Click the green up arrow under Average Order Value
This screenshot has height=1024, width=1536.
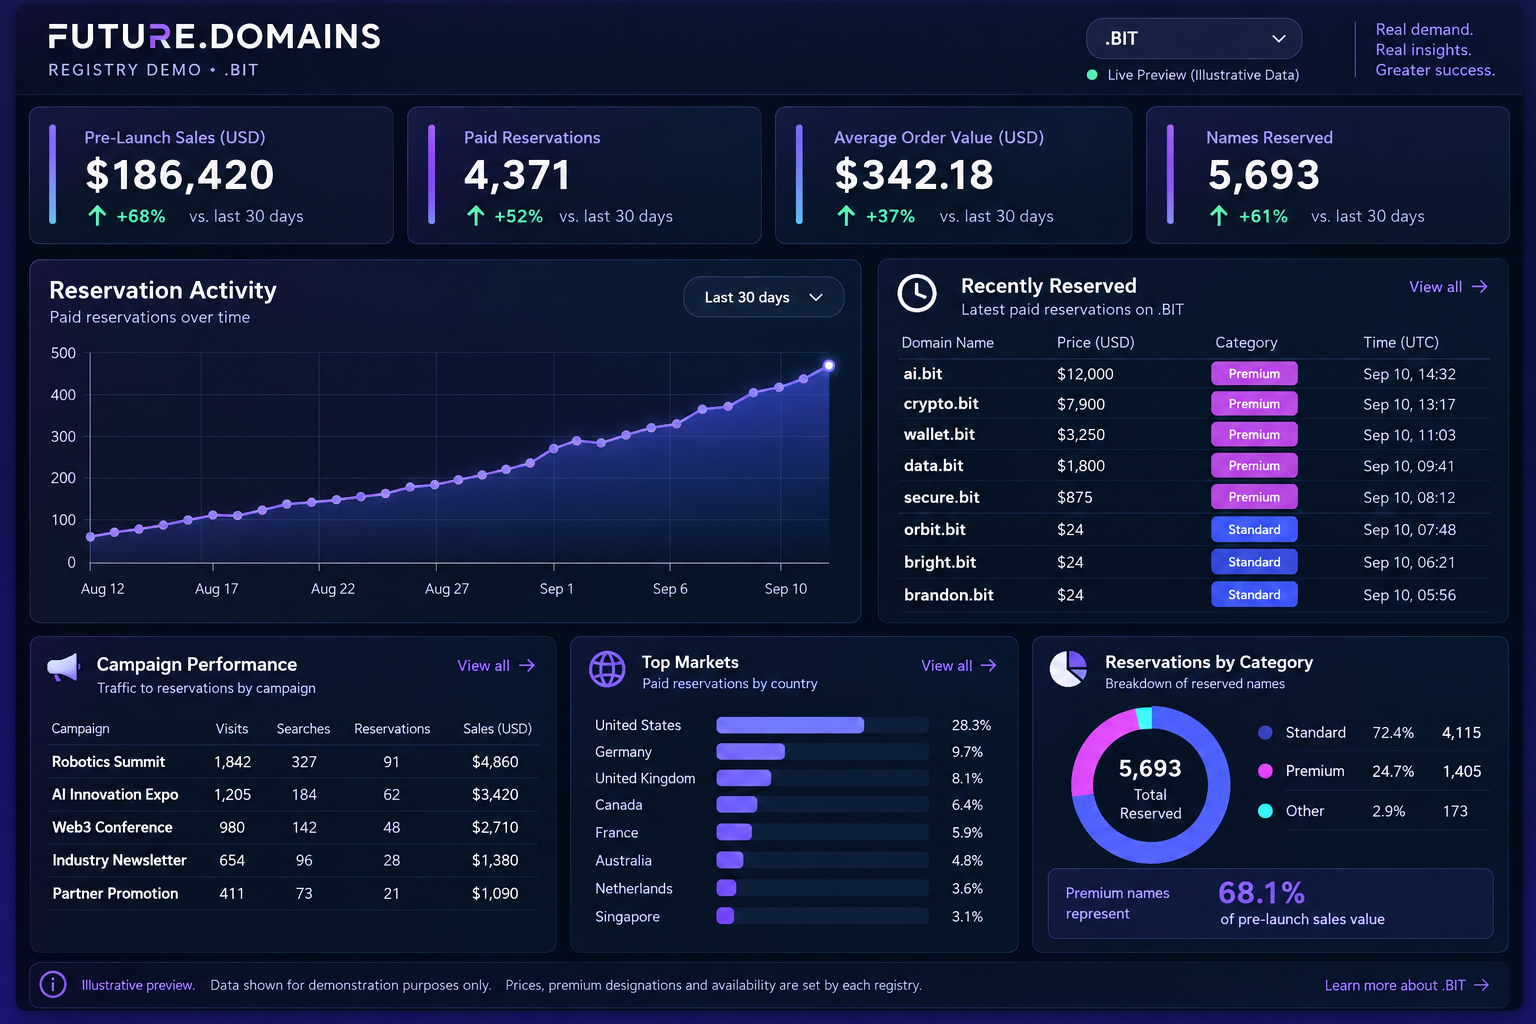[x=846, y=216]
